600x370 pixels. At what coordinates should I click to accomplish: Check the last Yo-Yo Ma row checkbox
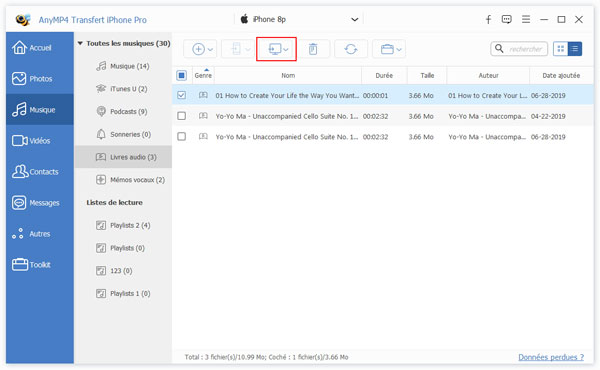[x=181, y=136]
